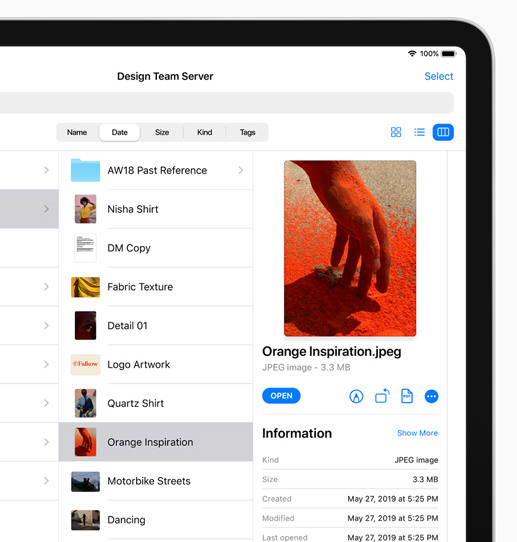Sort files by Size
This screenshot has height=542, width=517.
tap(162, 132)
